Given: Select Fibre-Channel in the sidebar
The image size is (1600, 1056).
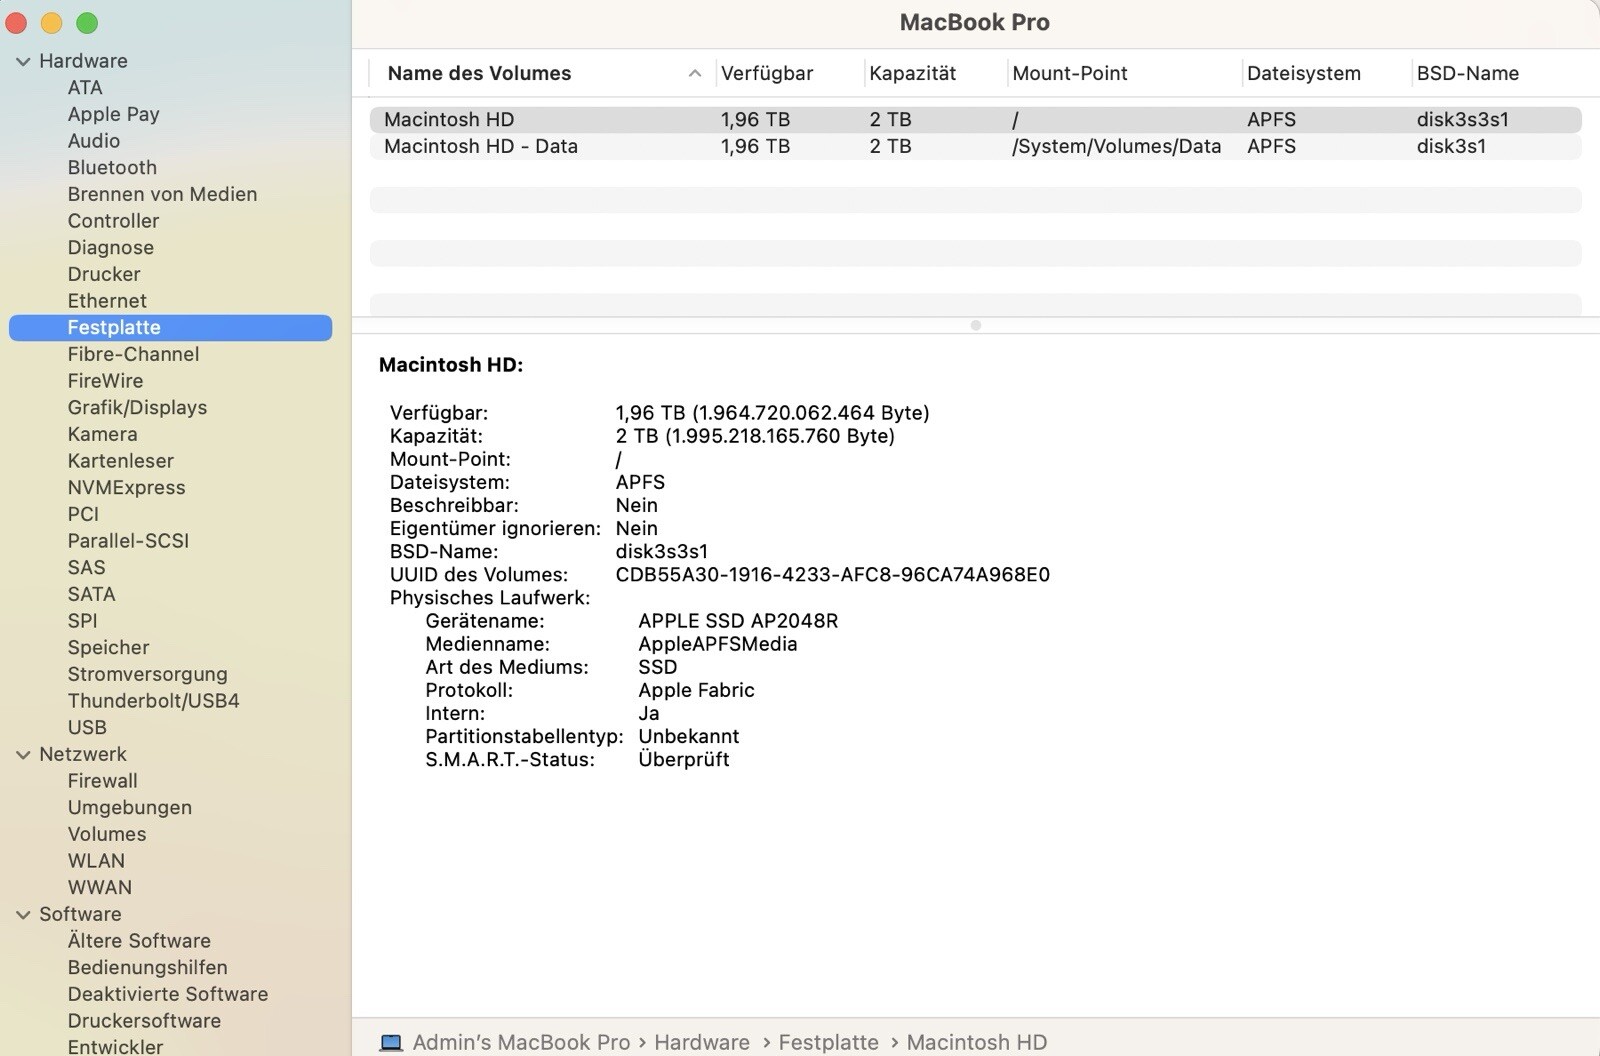Looking at the screenshot, I should 133,354.
